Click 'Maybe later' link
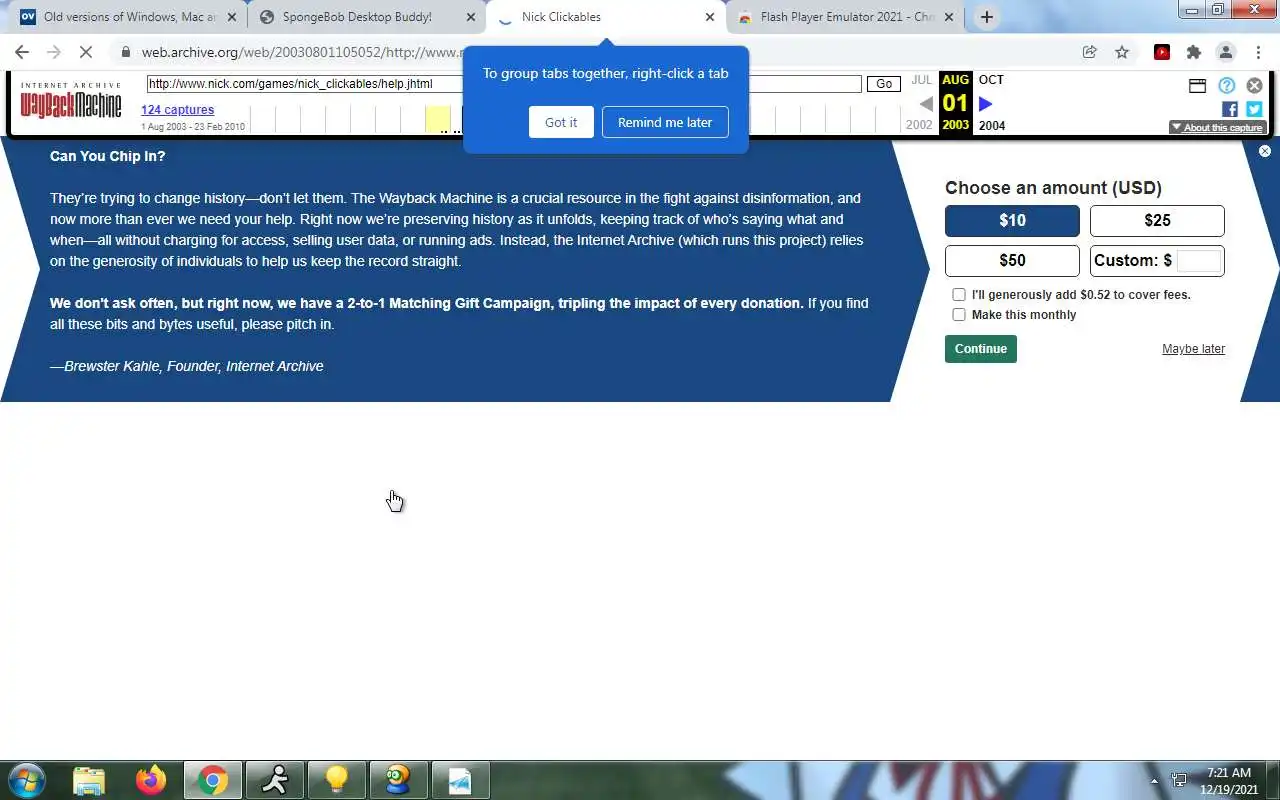 [x=1193, y=349]
